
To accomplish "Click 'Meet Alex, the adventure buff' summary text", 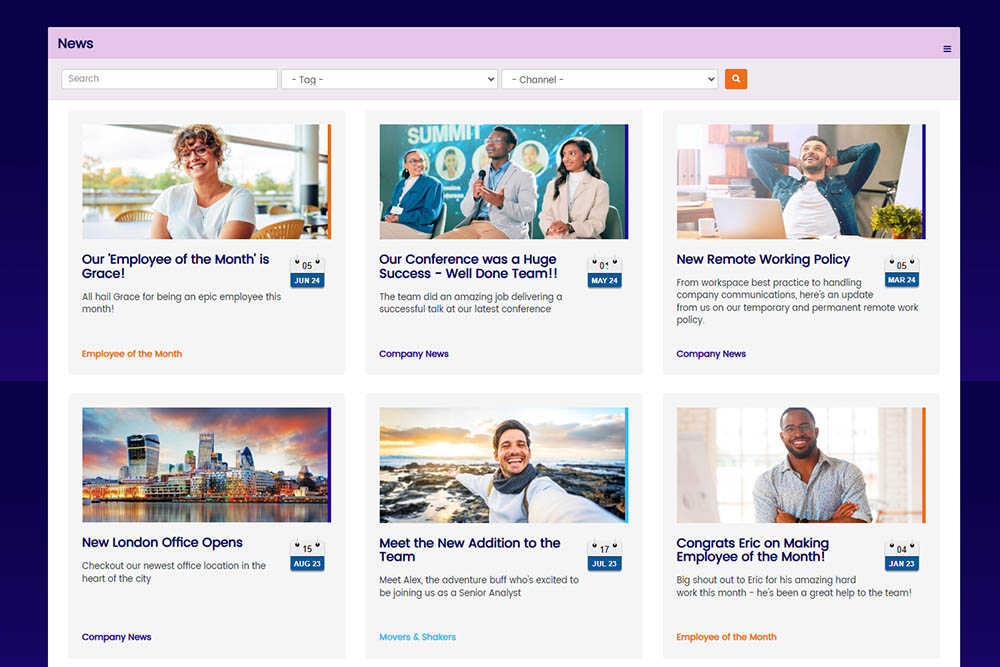I will (479, 586).
